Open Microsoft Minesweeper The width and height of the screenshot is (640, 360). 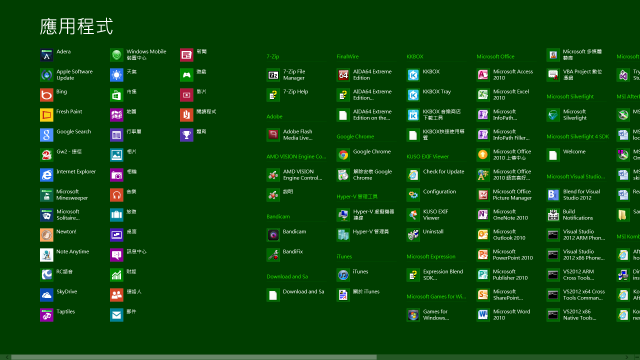[x=47, y=195]
